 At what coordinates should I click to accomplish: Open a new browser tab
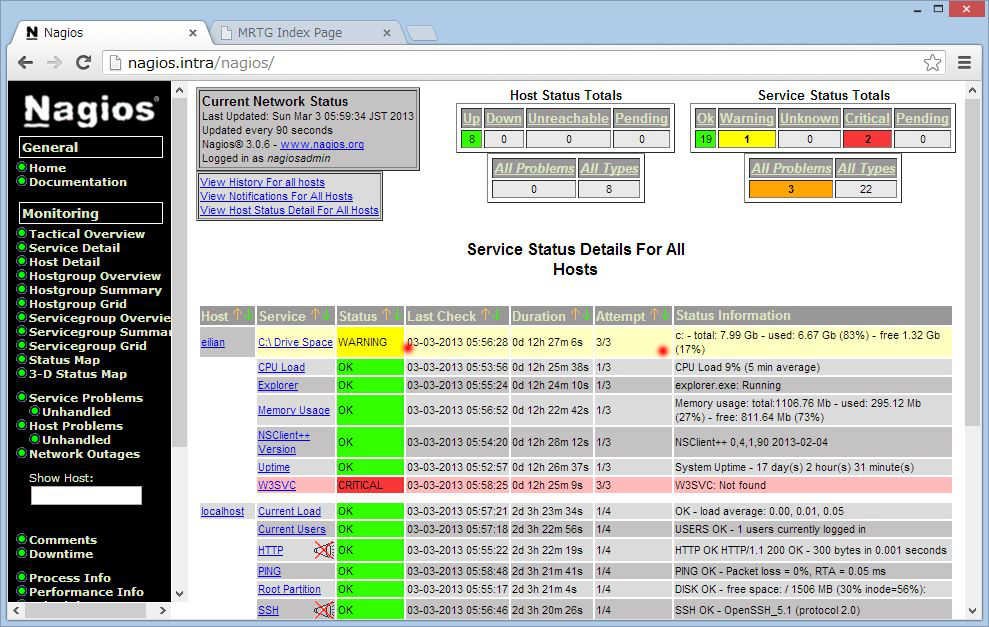coord(421,33)
